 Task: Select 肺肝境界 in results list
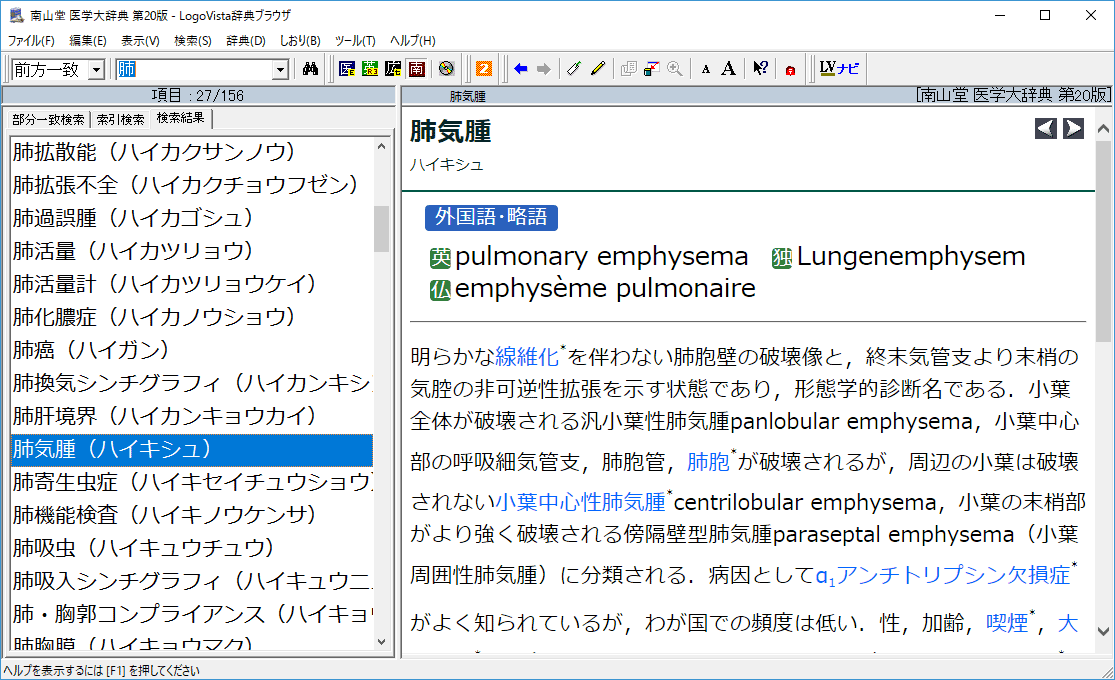tap(192, 416)
